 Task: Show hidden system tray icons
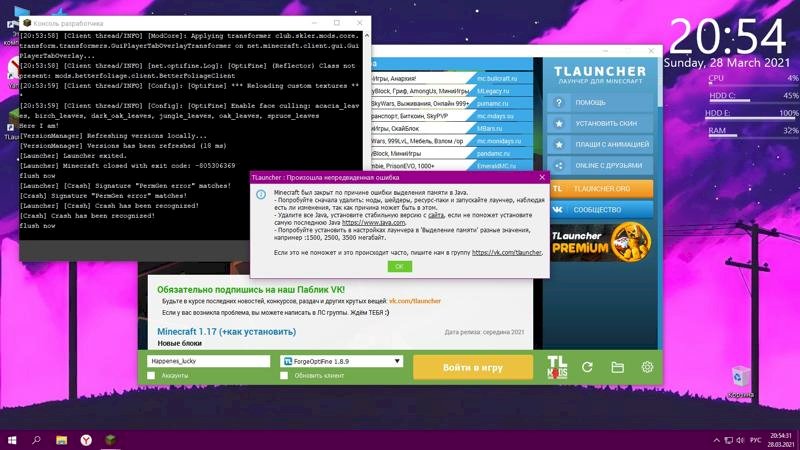(x=716, y=439)
